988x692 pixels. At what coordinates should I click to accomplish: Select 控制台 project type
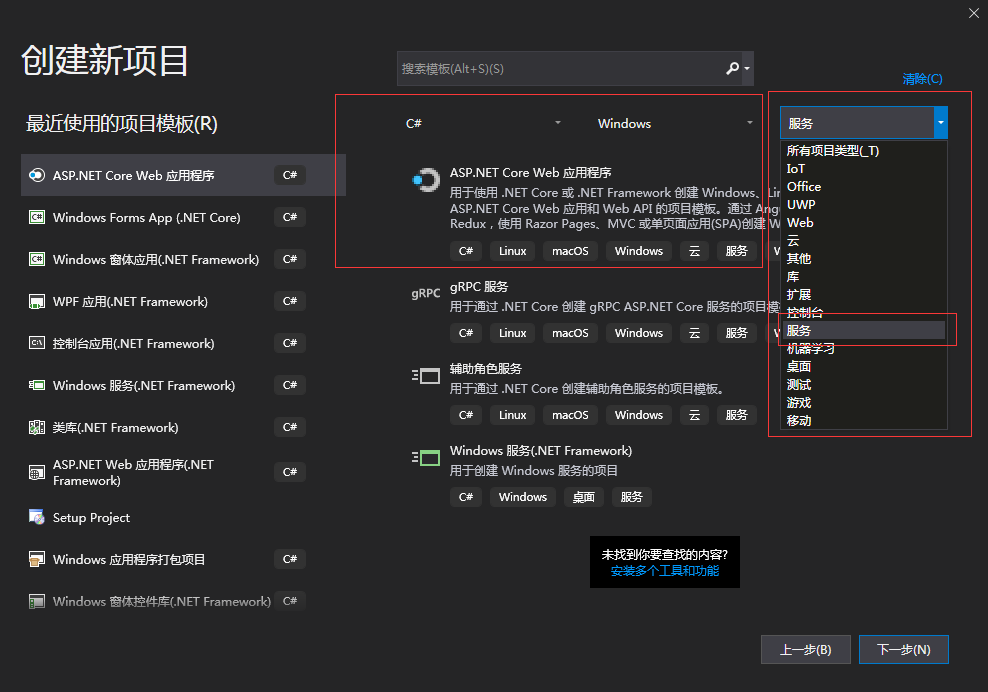(x=863, y=313)
